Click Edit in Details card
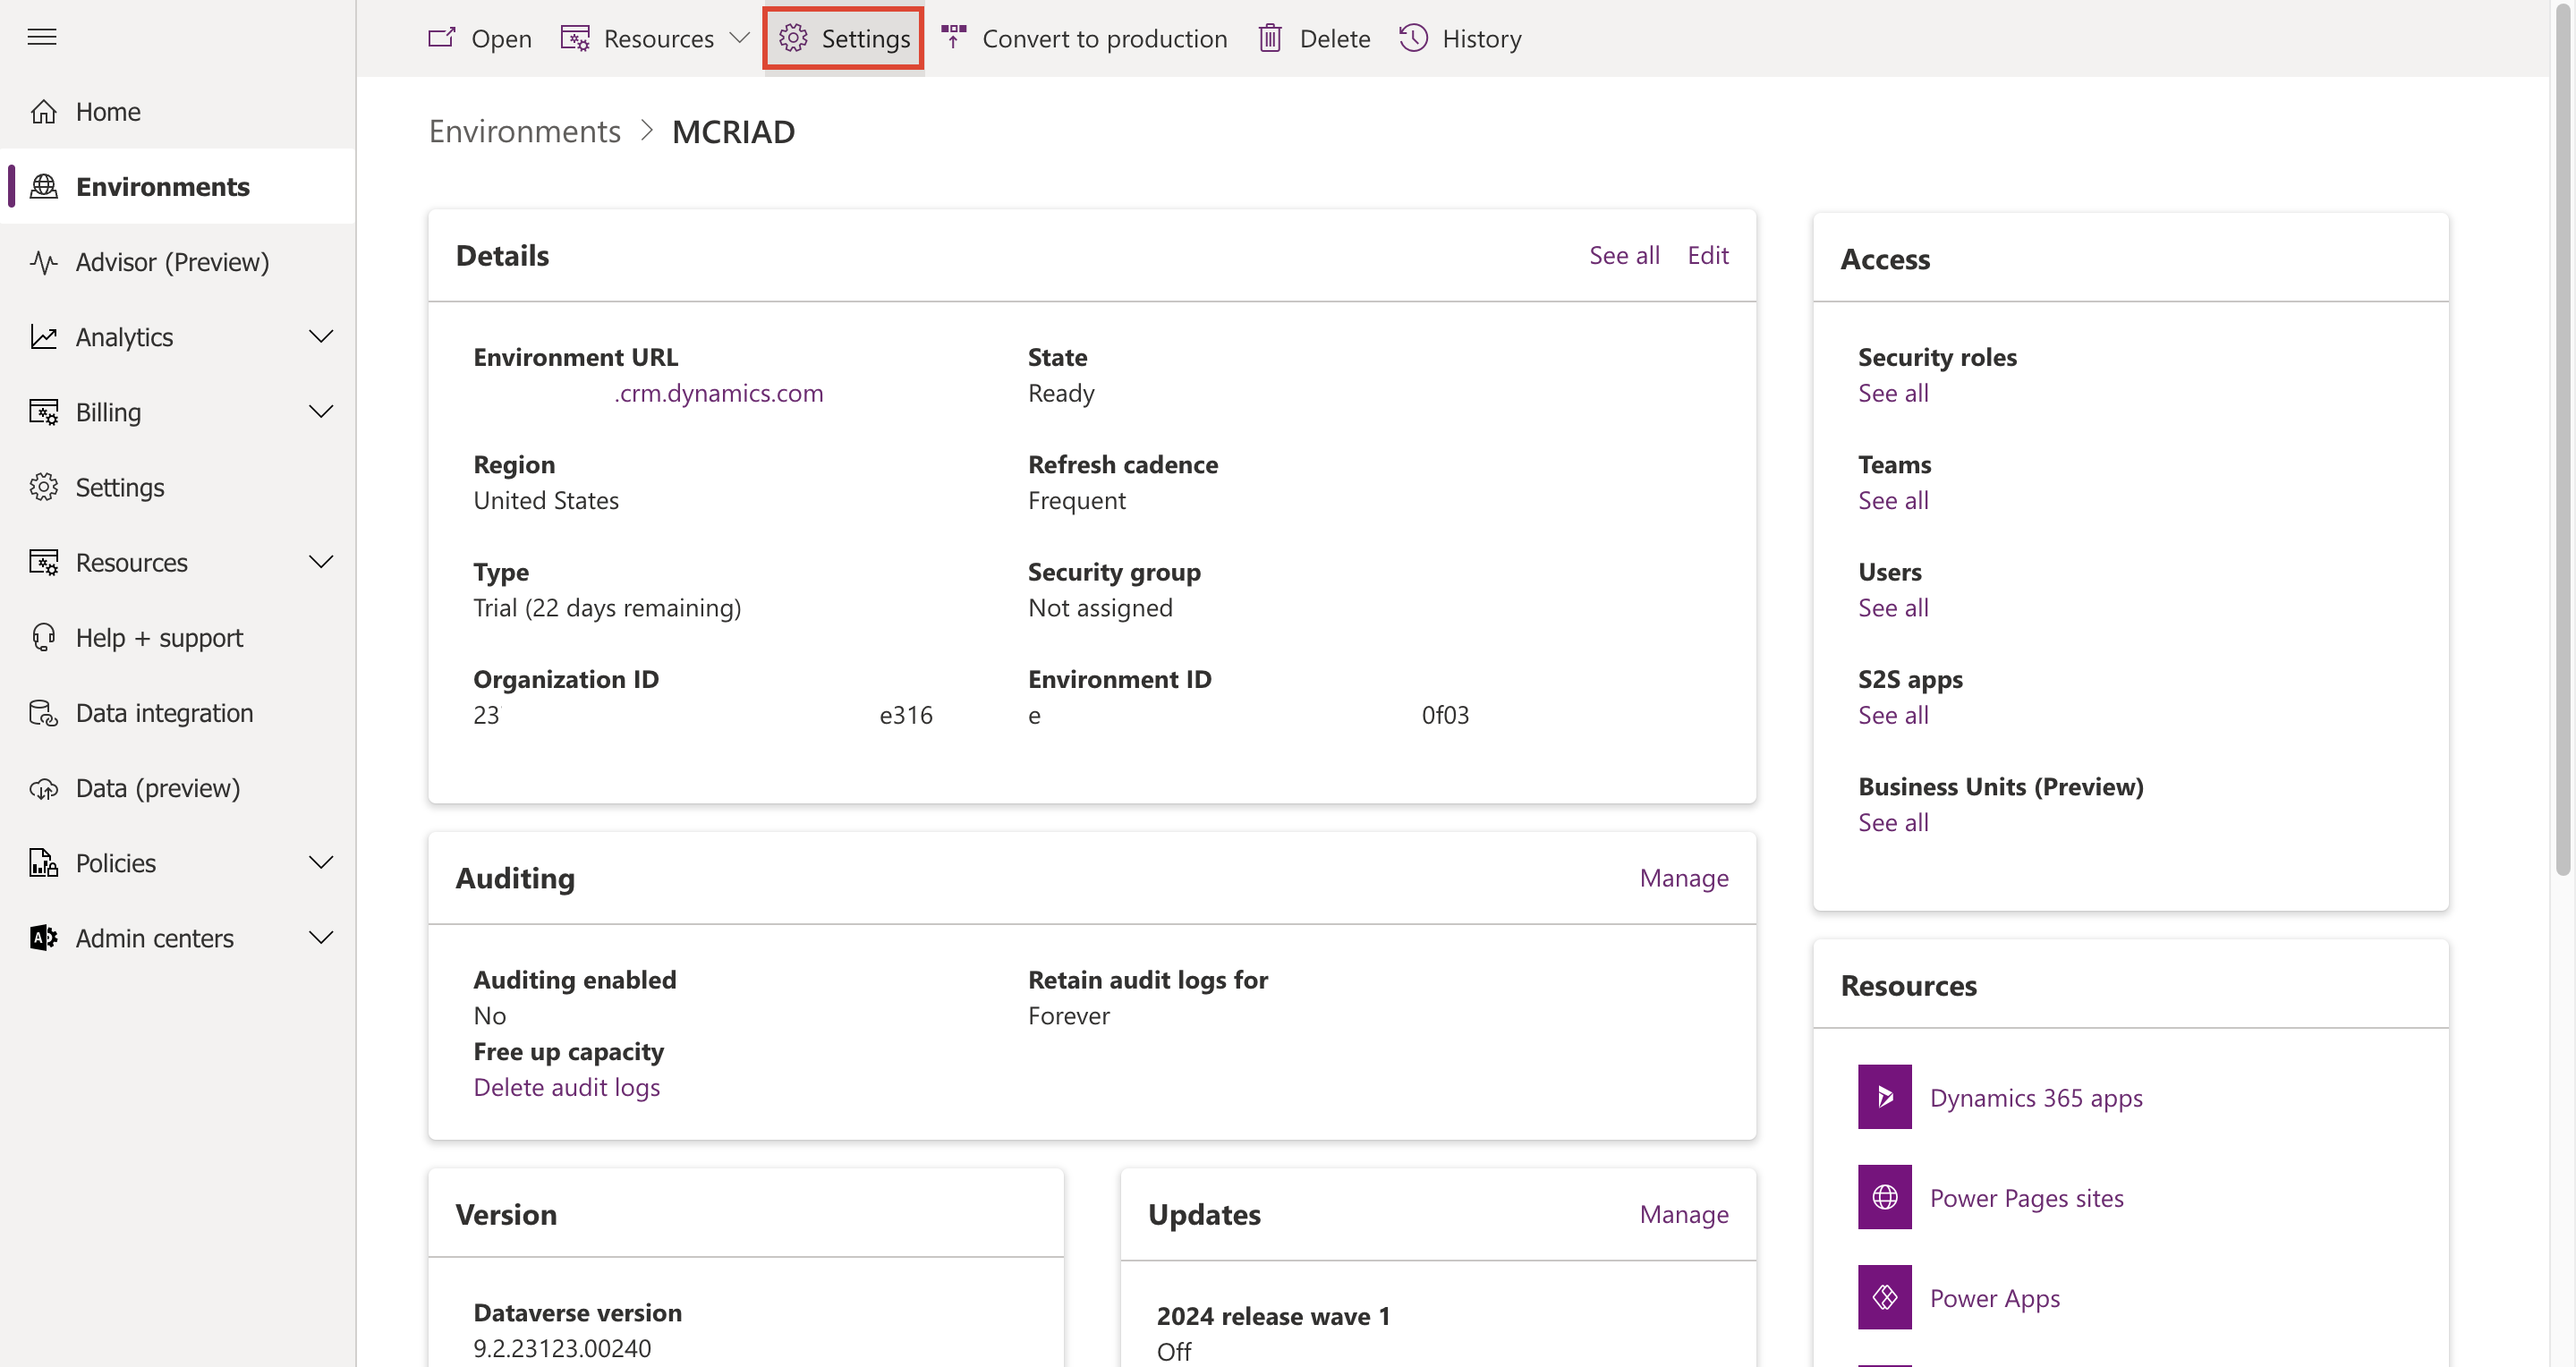Image resolution: width=2576 pixels, height=1367 pixels. click(1708, 255)
